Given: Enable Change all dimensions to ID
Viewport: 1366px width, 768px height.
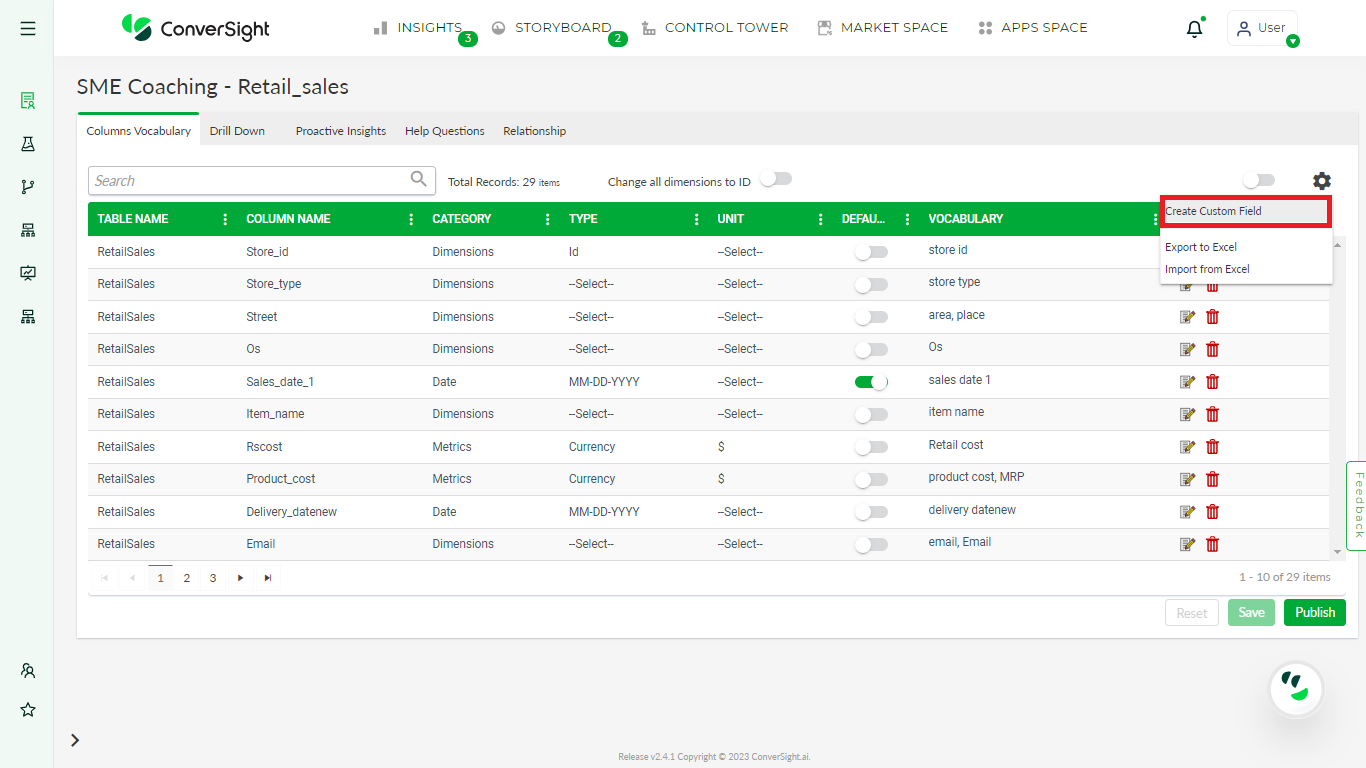Looking at the screenshot, I should (776, 177).
